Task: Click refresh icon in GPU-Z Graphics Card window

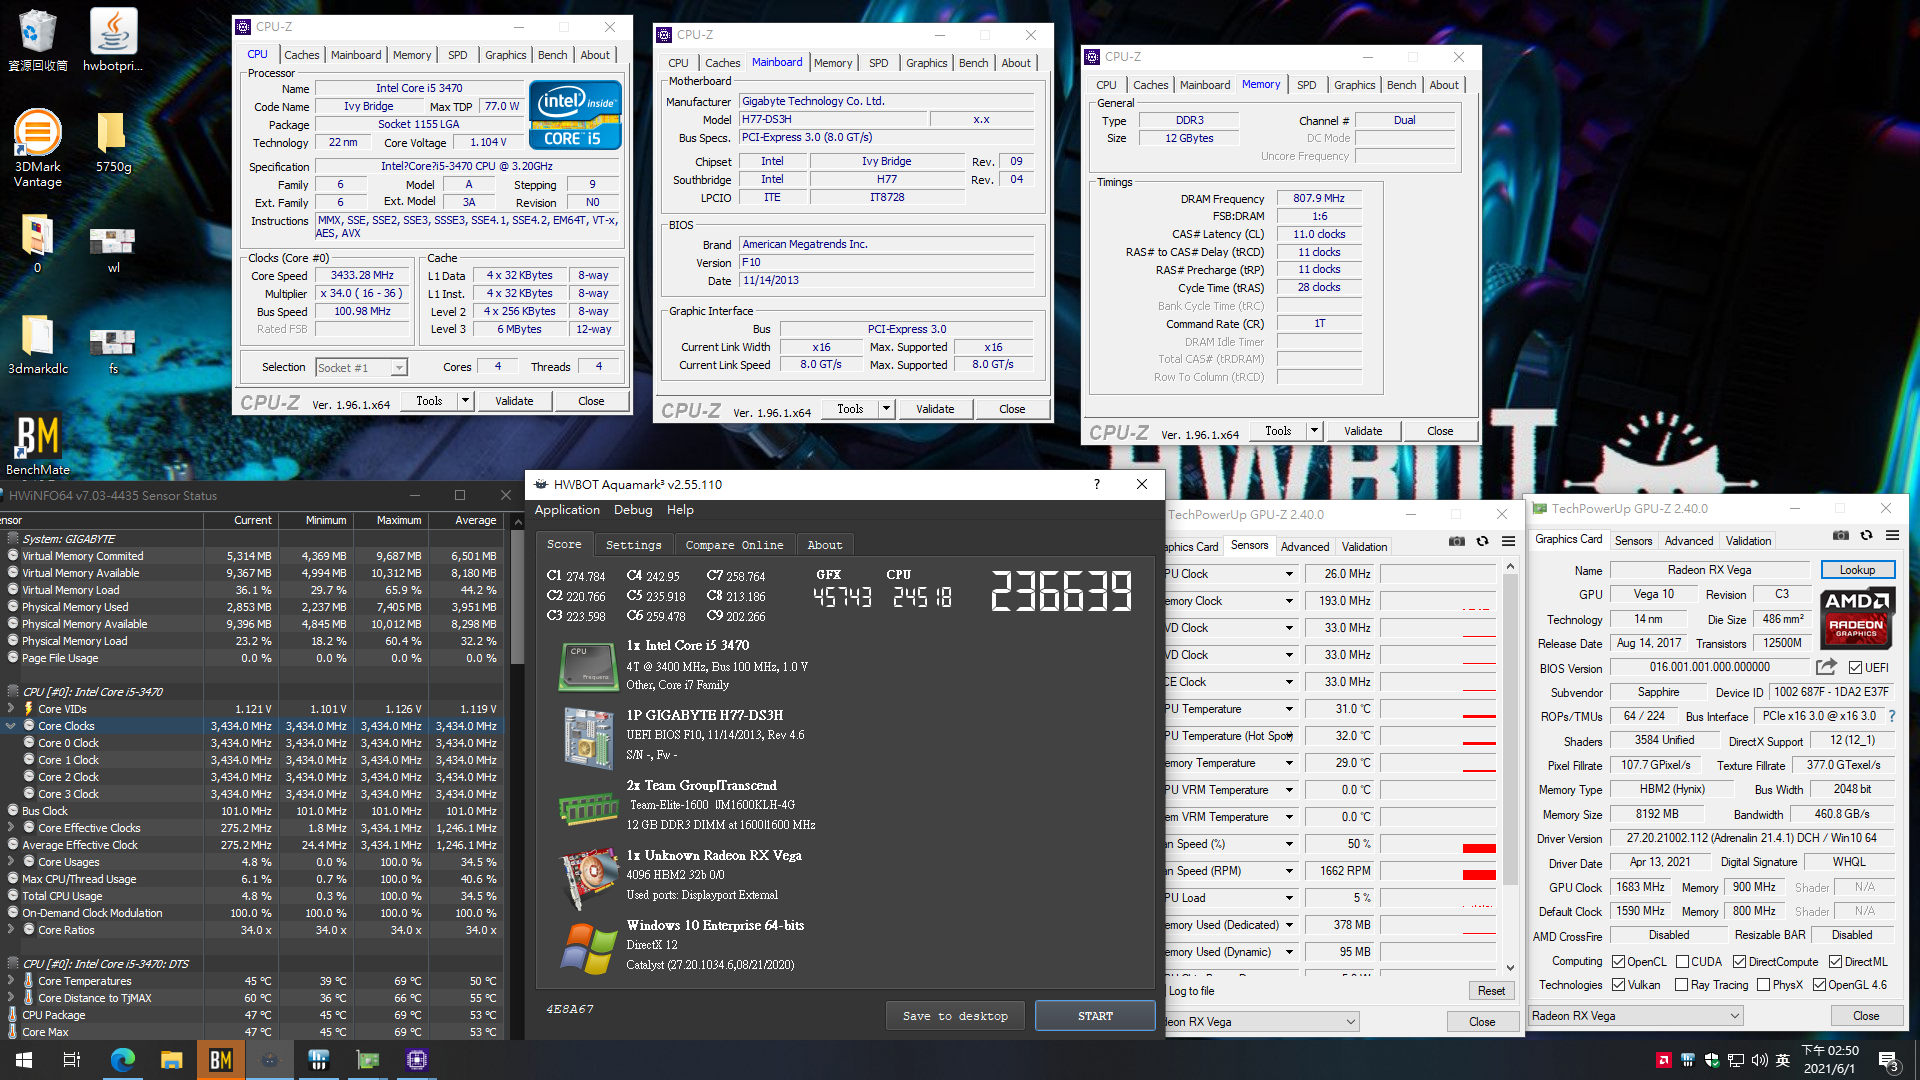Action: (x=1866, y=536)
